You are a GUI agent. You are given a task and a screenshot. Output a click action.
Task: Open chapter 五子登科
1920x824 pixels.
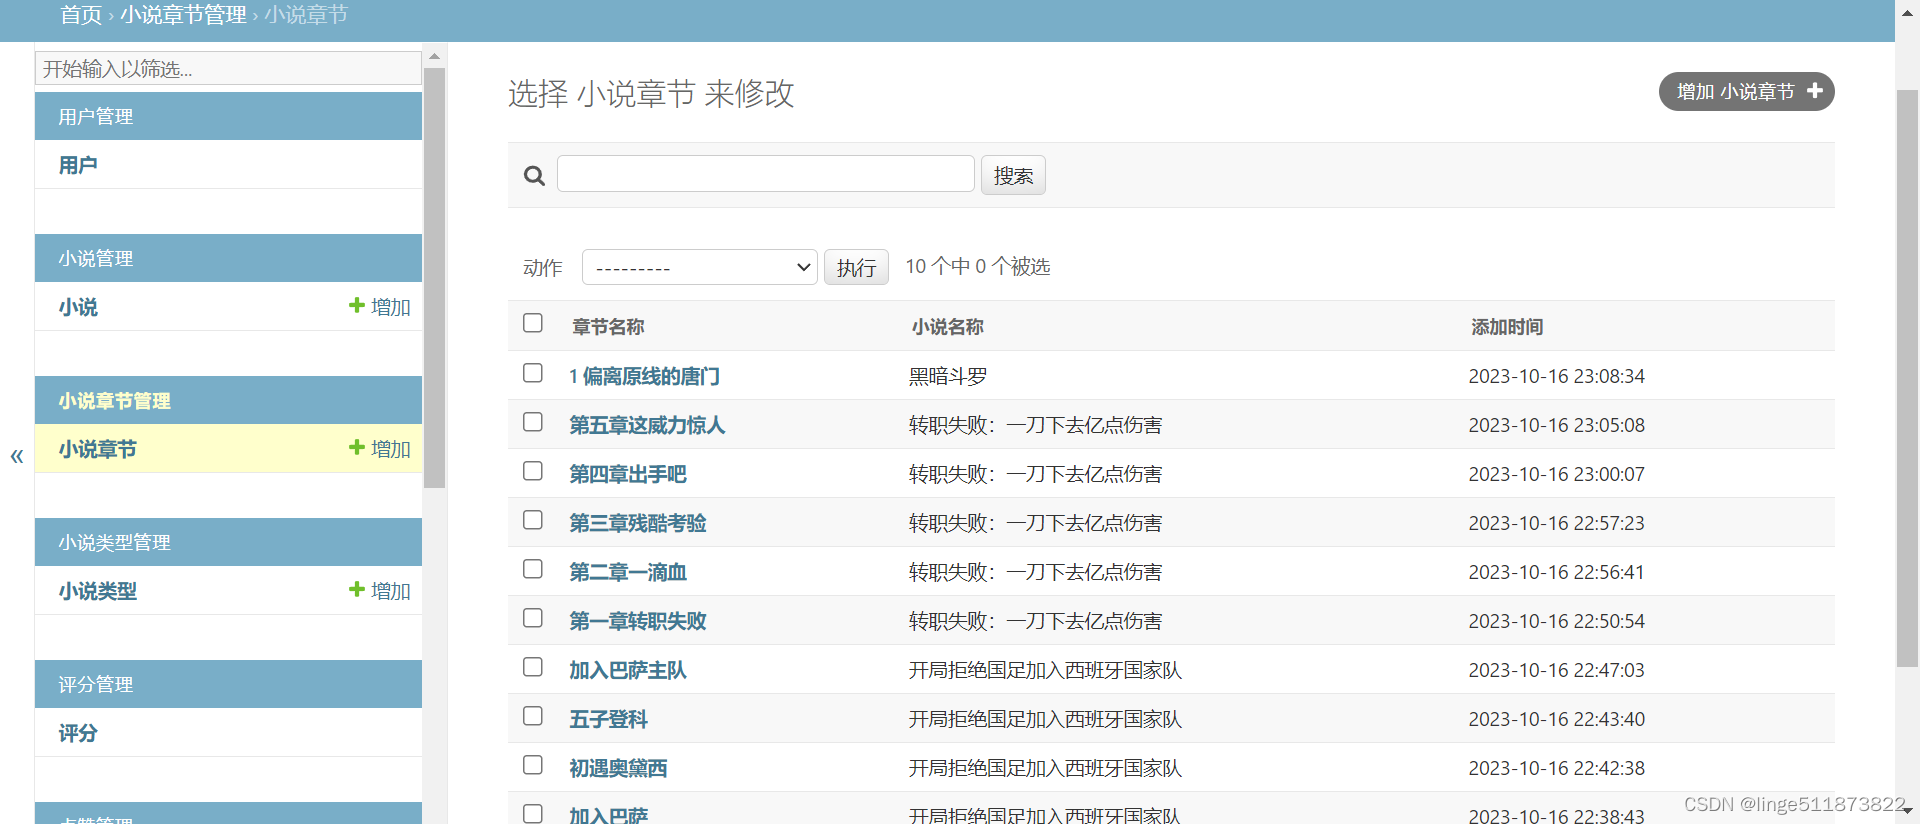coord(609,719)
